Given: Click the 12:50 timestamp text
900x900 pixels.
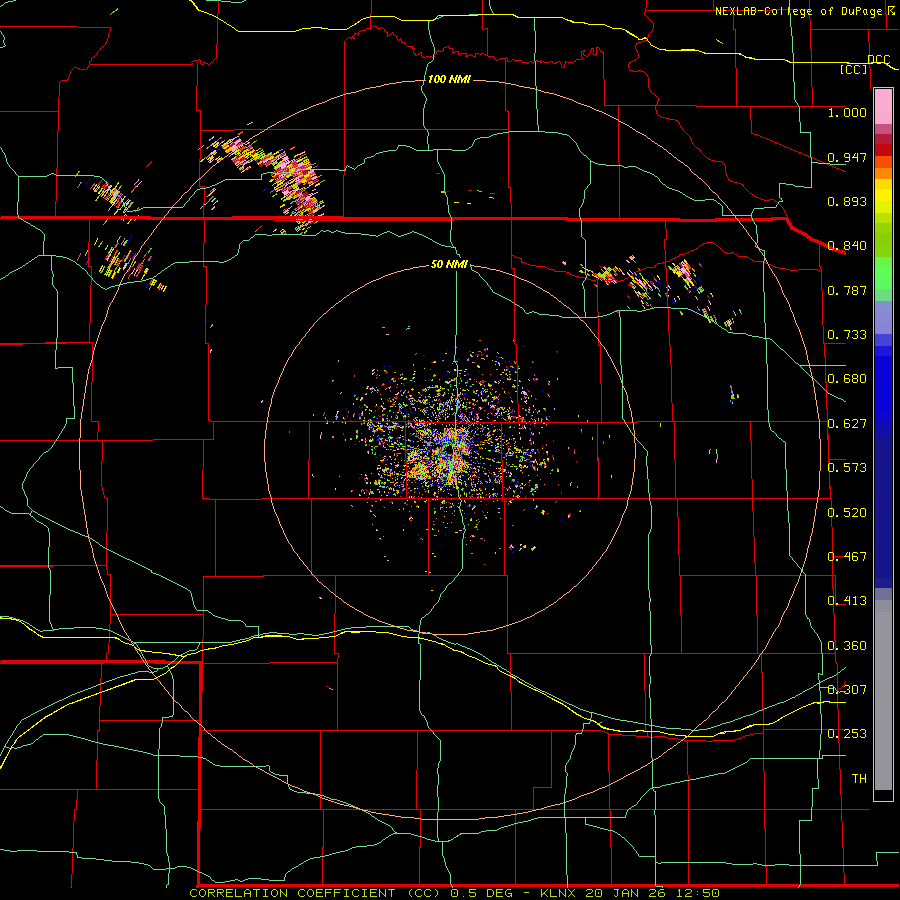Looking at the screenshot, I should pos(697,893).
